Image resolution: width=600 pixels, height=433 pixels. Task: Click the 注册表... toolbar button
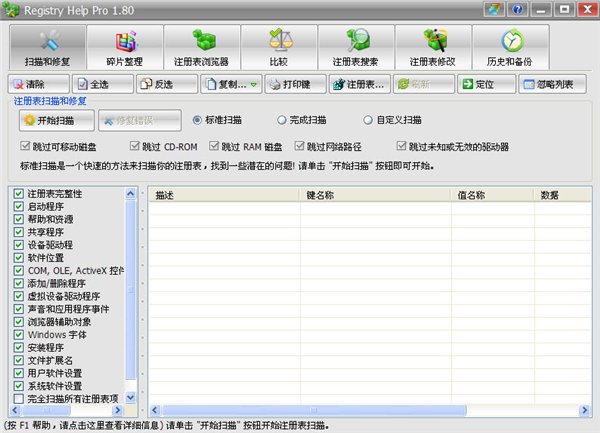pyautogui.click(x=360, y=84)
